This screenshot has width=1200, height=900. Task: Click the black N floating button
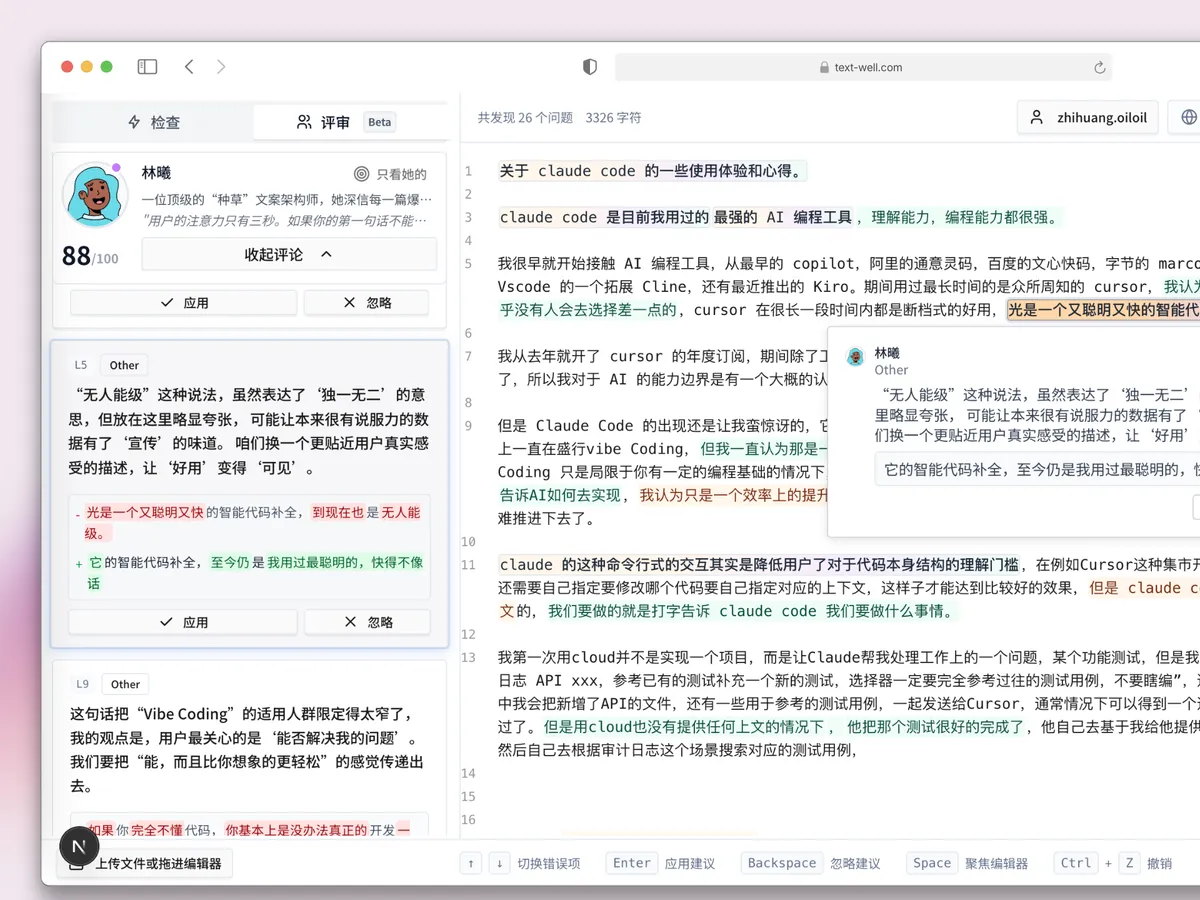[79, 846]
